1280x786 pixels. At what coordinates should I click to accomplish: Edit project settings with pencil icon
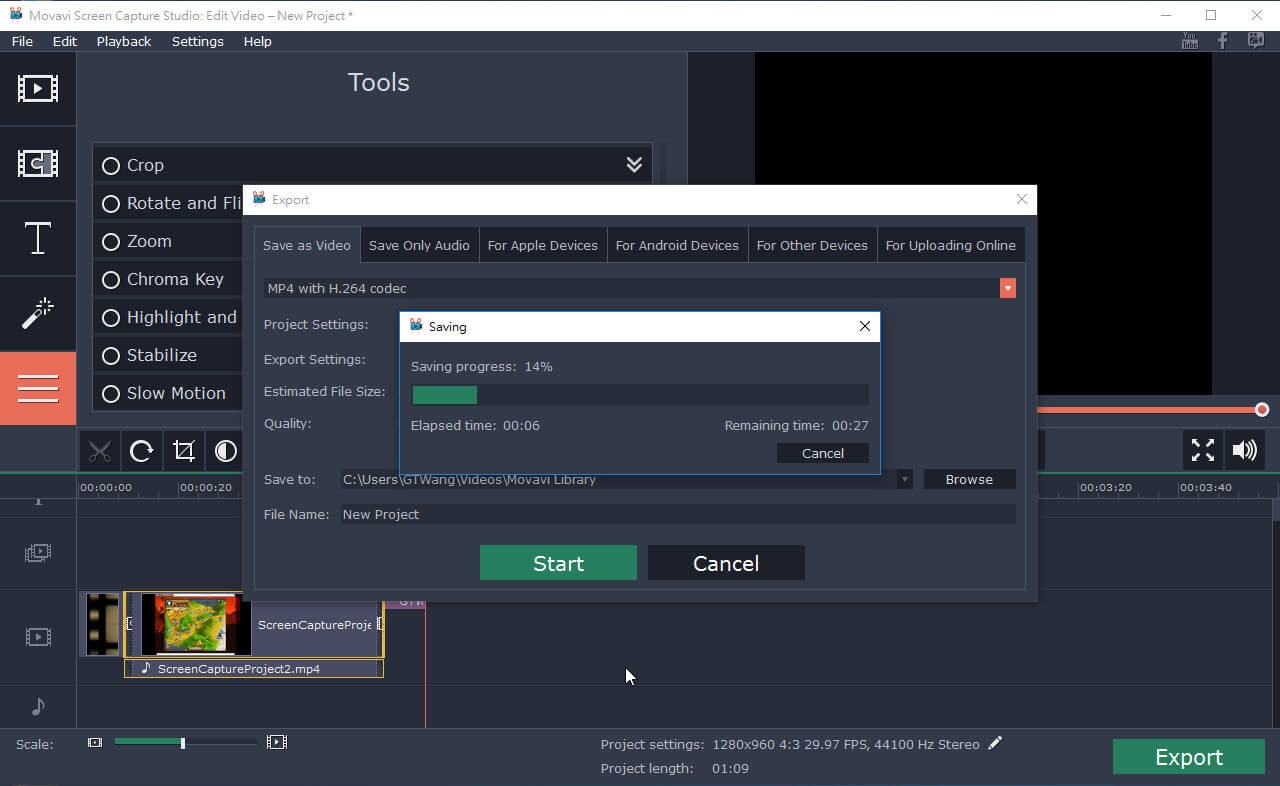pyautogui.click(x=994, y=743)
